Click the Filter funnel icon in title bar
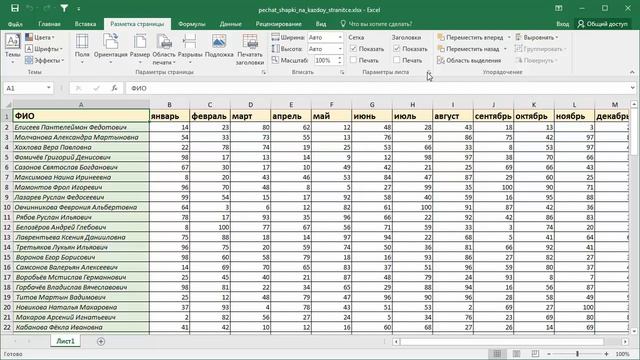This screenshot has width=640, height=360. point(64,8)
